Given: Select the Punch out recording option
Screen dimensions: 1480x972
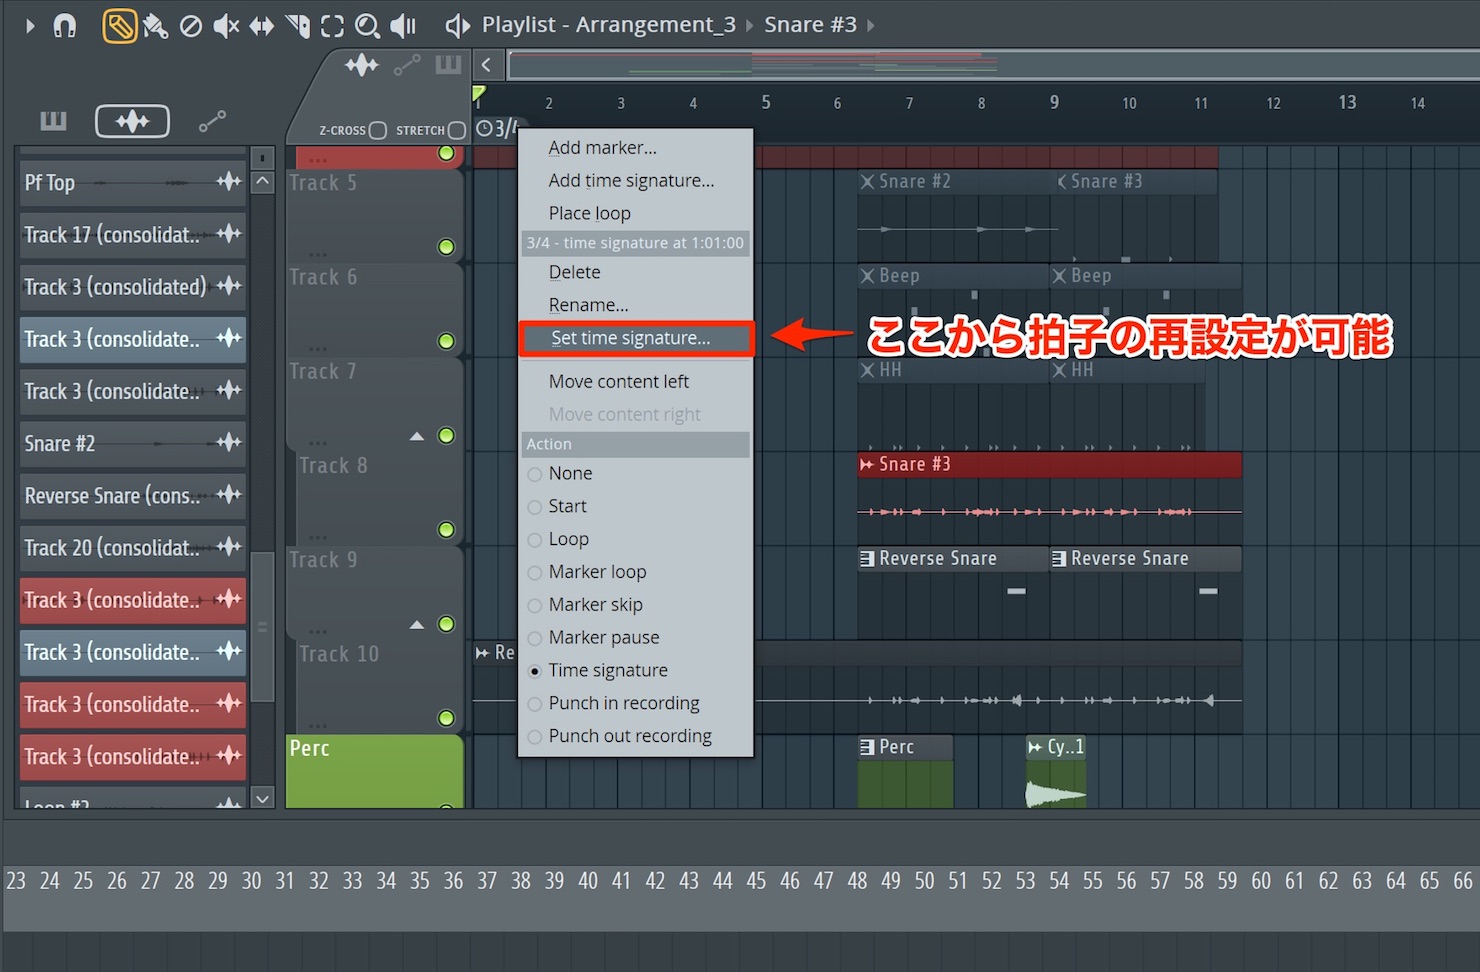Looking at the screenshot, I should click(535, 737).
